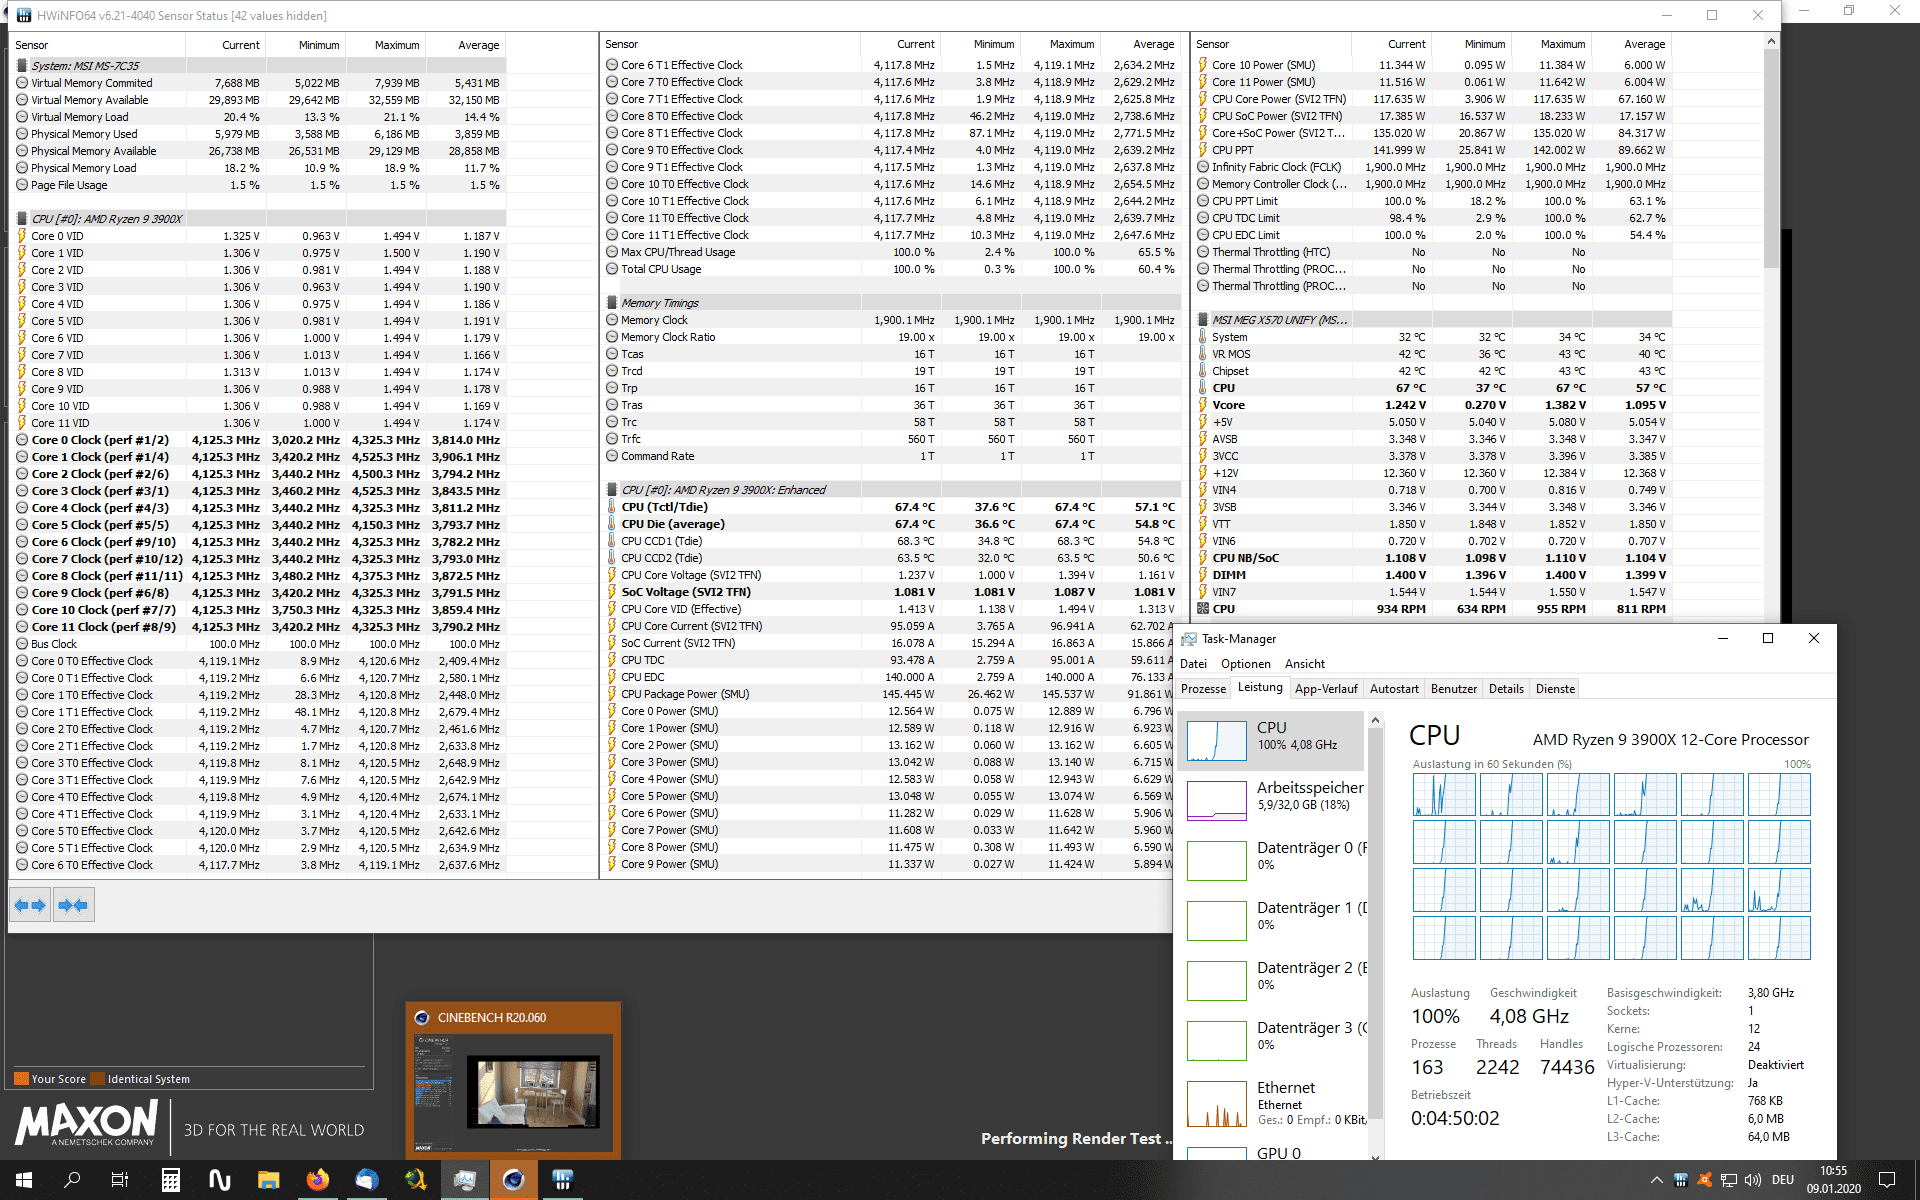
Task: Select the CPU performance entry
Action: tap(1272, 741)
